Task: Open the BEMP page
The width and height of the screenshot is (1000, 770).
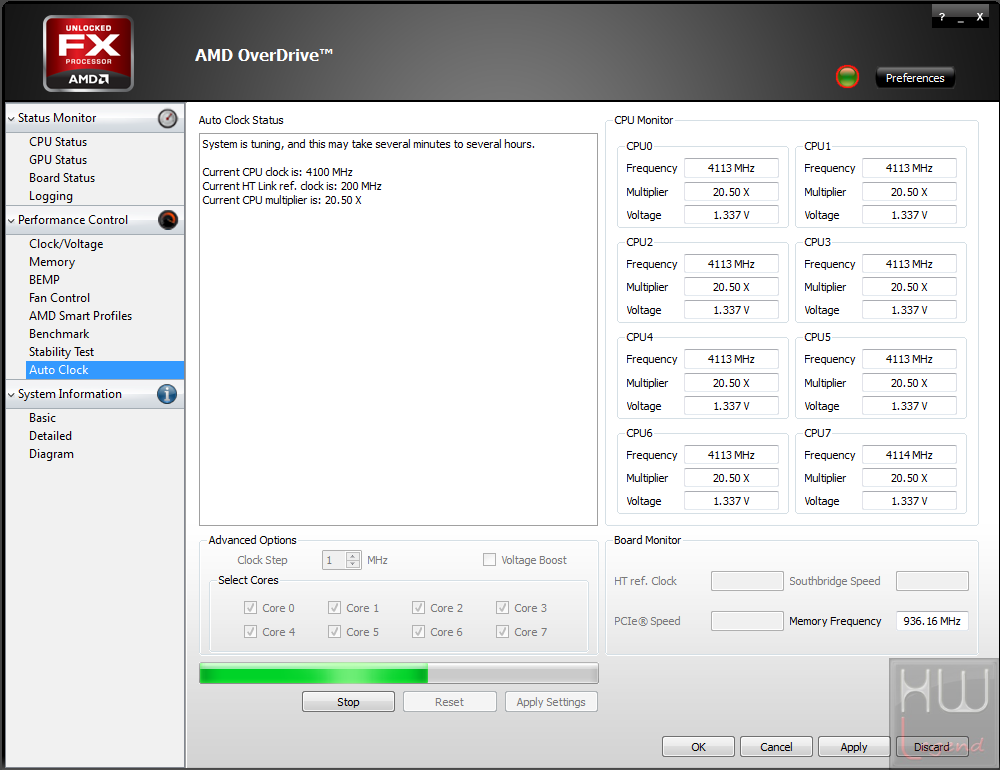Action: click(45, 279)
